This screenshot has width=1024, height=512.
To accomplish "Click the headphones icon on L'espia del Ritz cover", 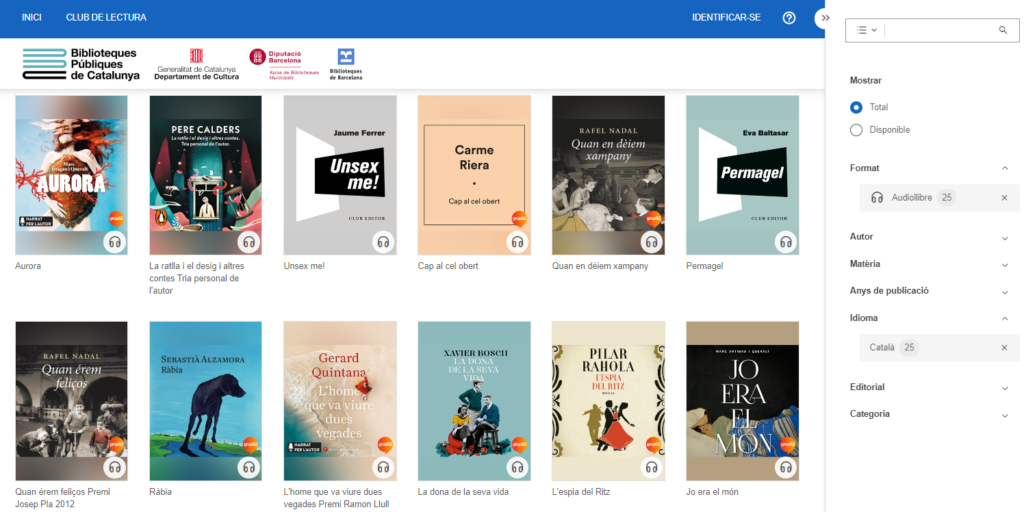I will point(652,468).
